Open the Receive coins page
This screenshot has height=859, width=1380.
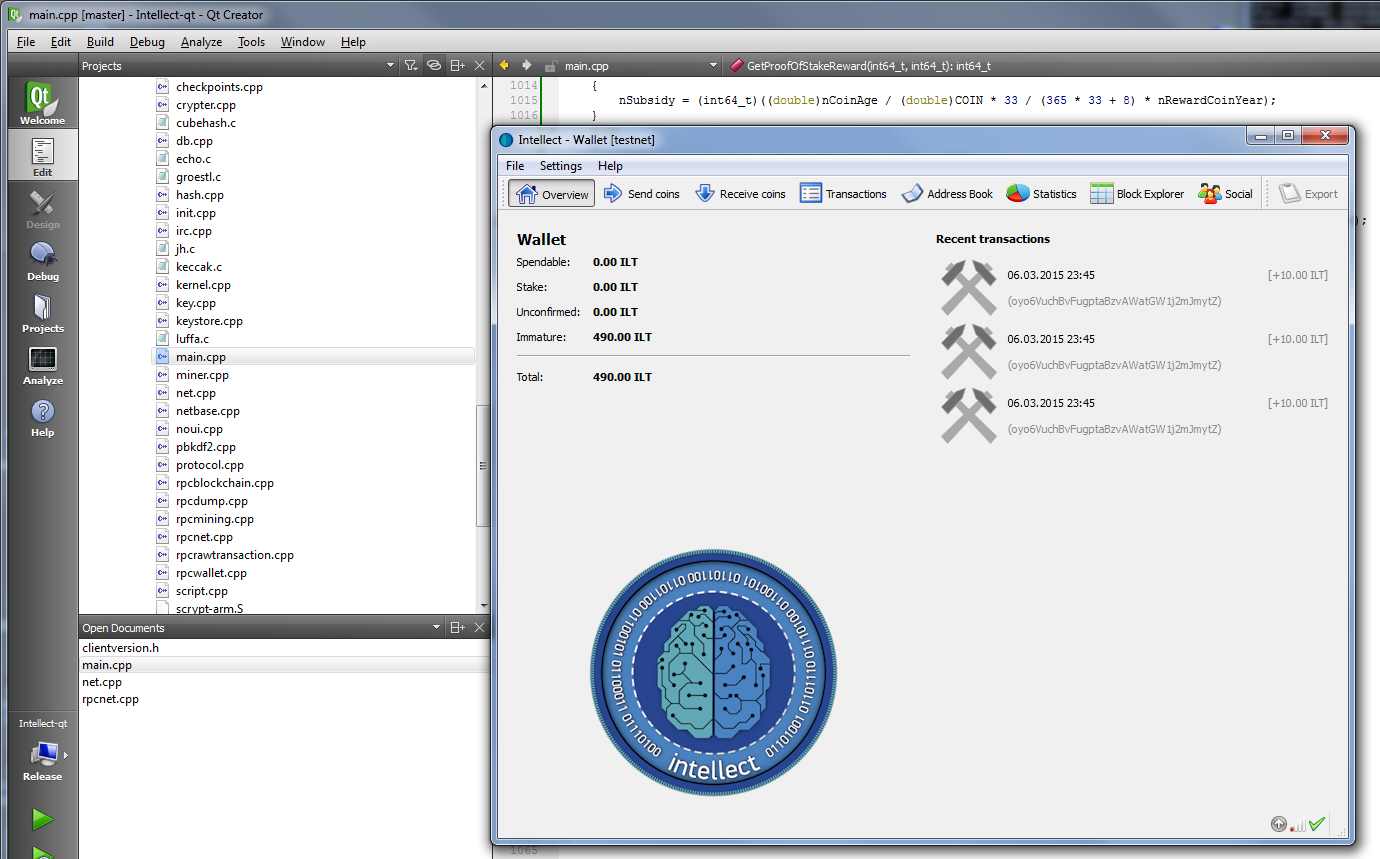coord(740,194)
